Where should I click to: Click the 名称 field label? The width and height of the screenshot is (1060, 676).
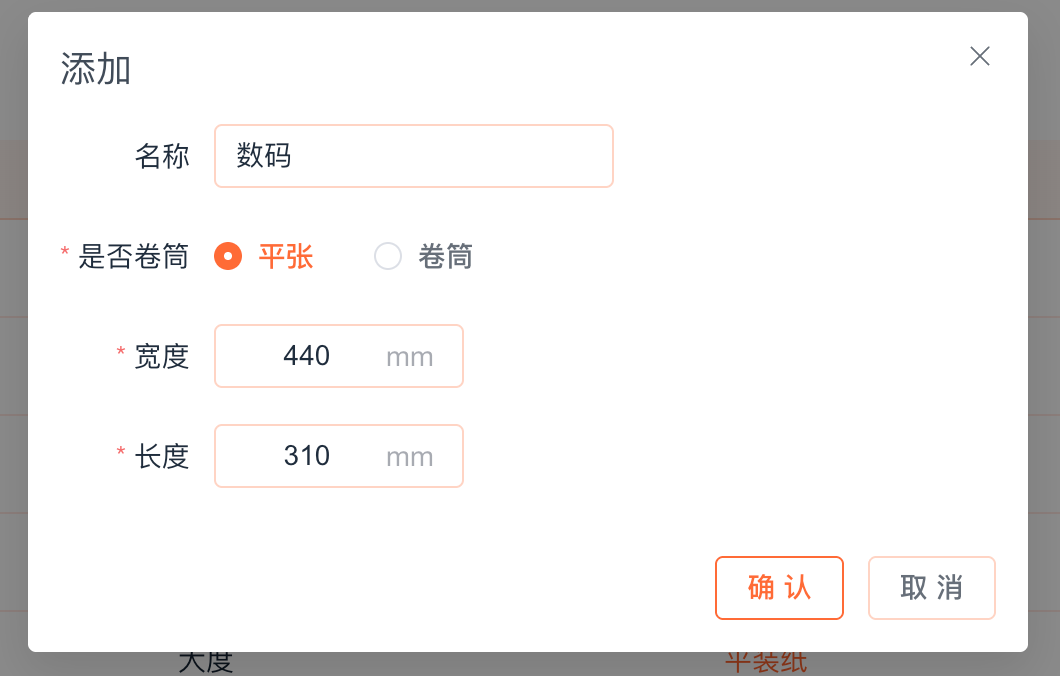coord(162,156)
